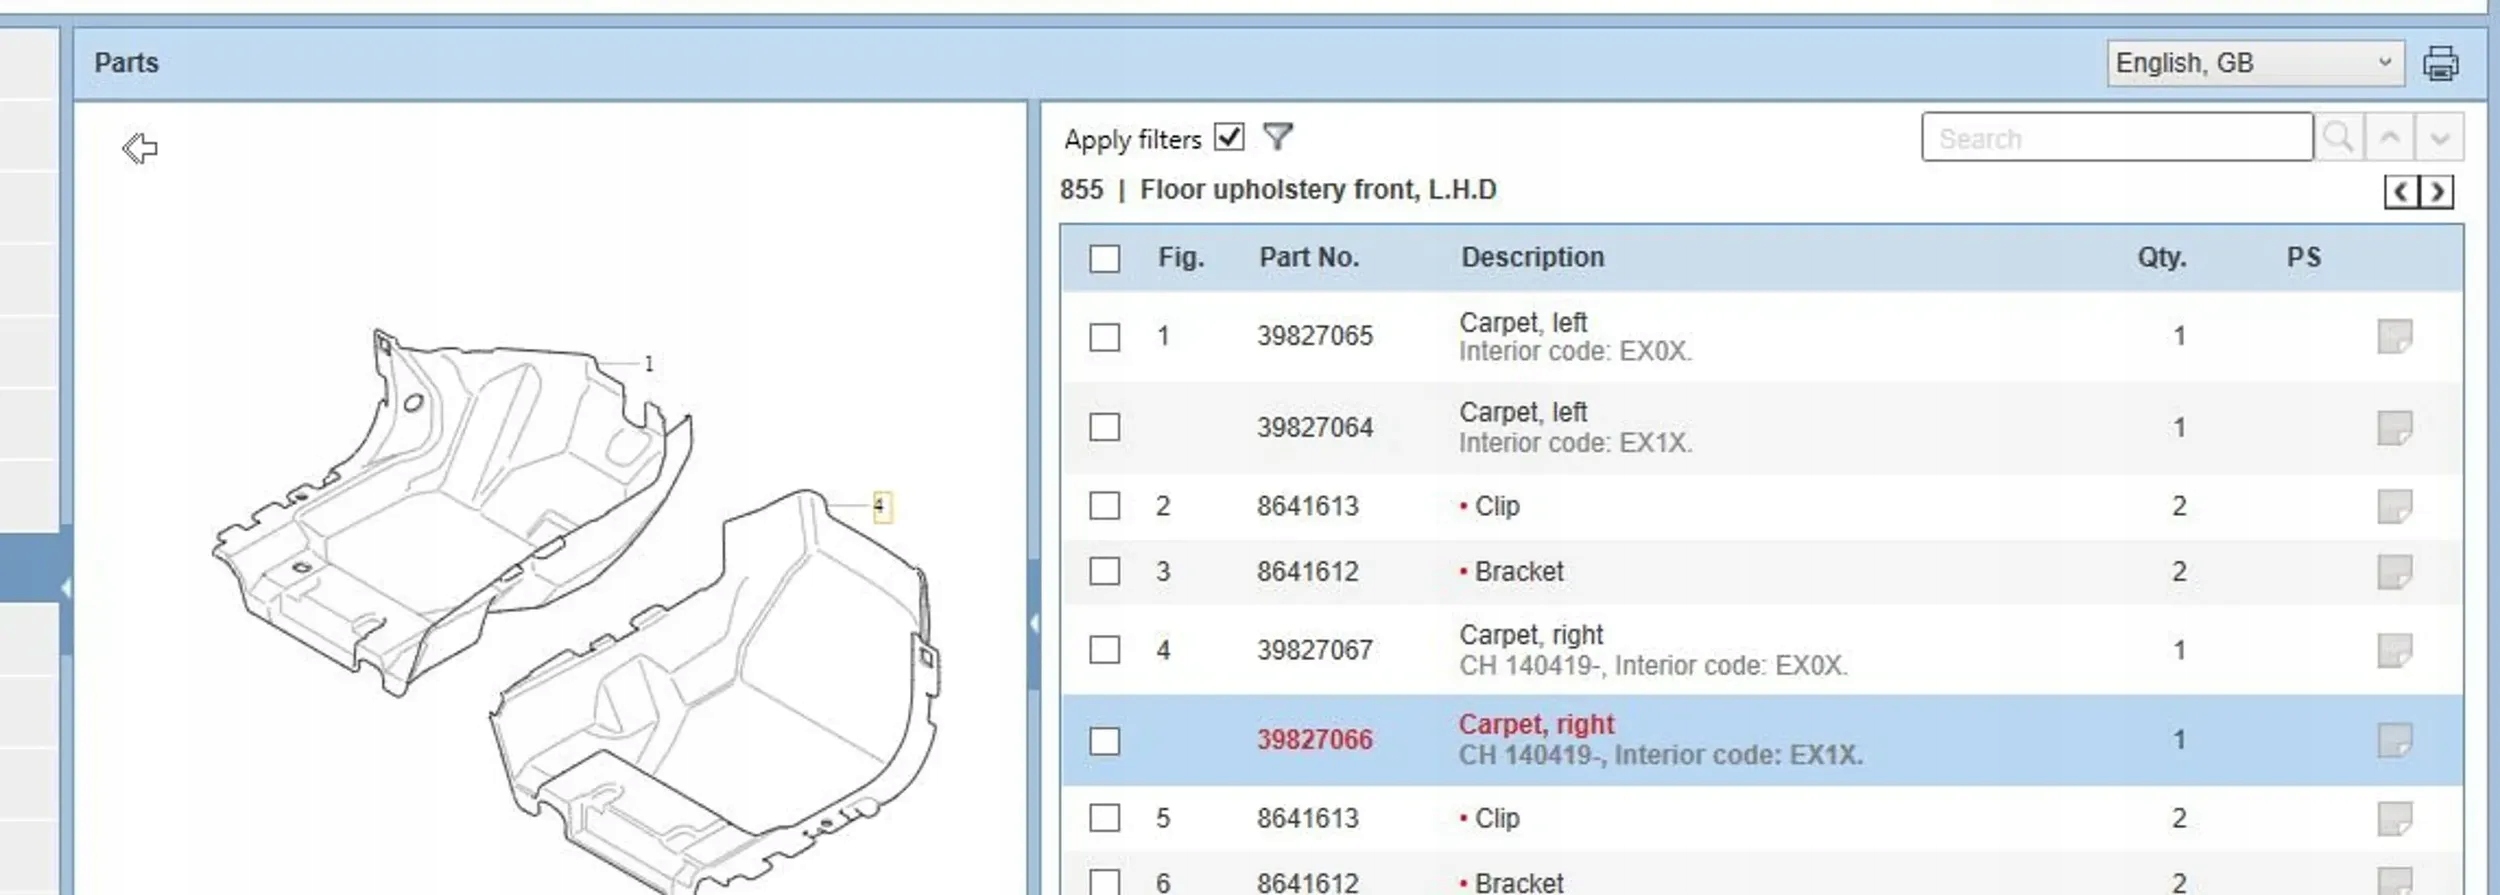
Task: Open the English, GB language dropdown
Action: pos(2255,63)
